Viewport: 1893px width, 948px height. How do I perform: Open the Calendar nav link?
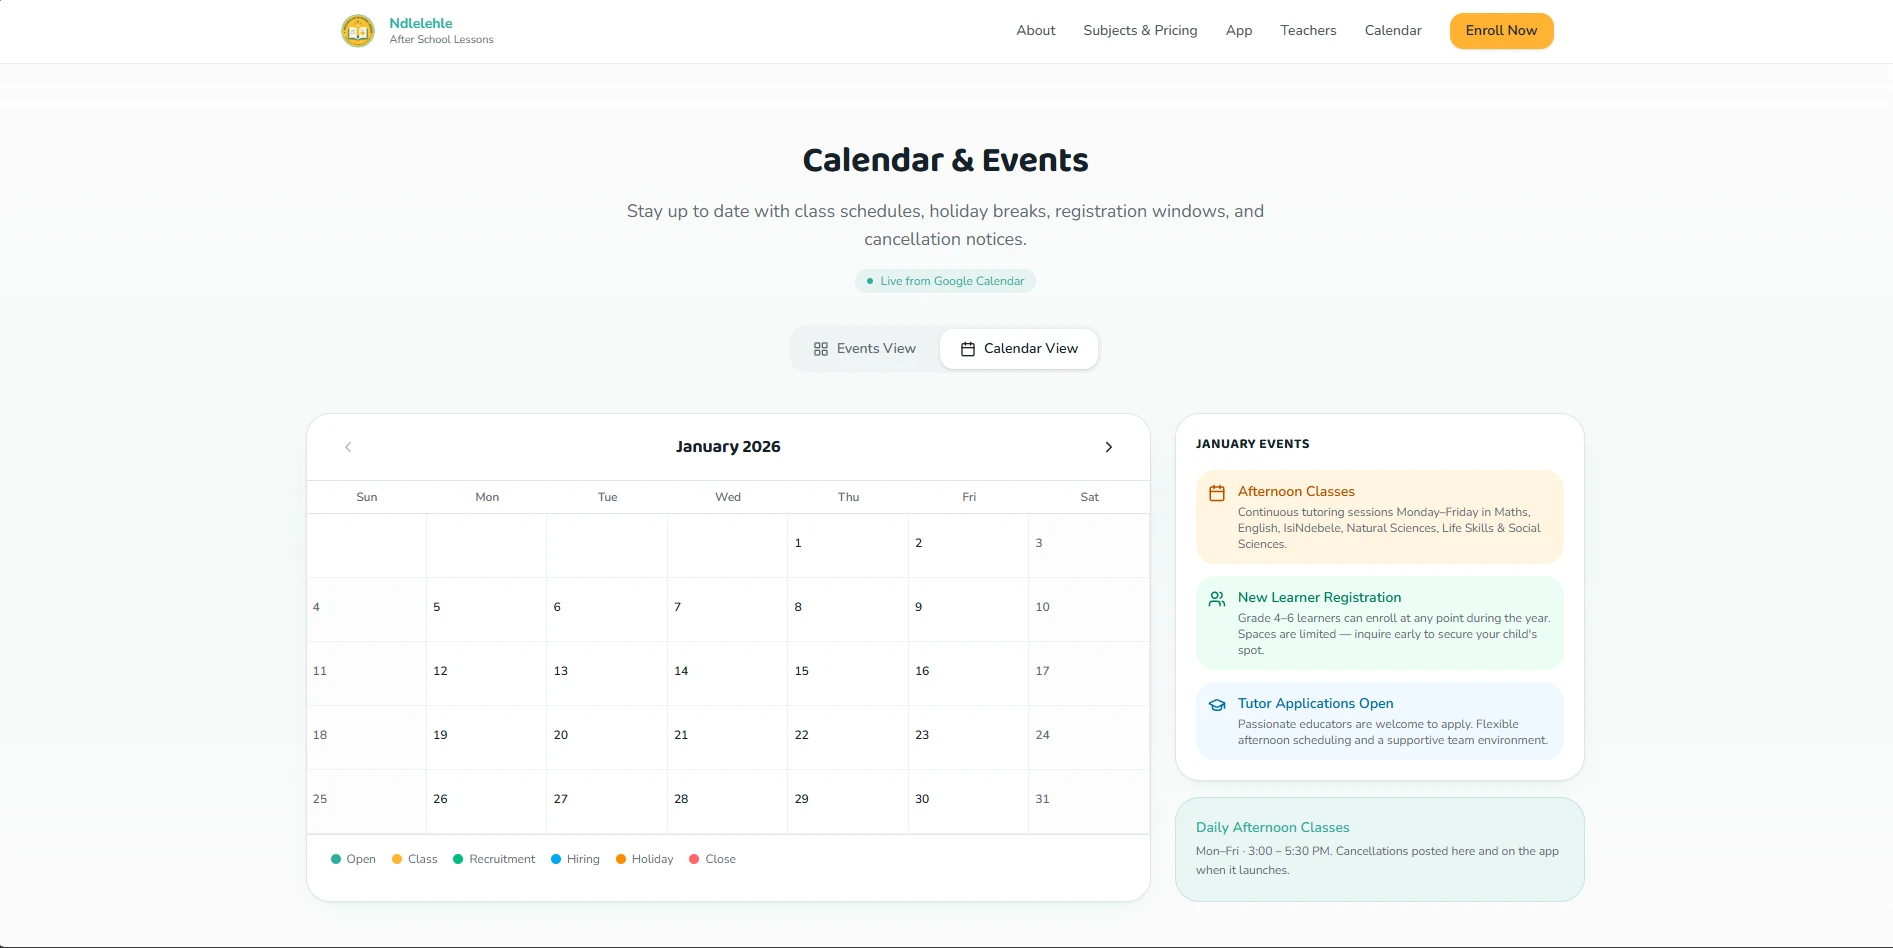(1393, 31)
